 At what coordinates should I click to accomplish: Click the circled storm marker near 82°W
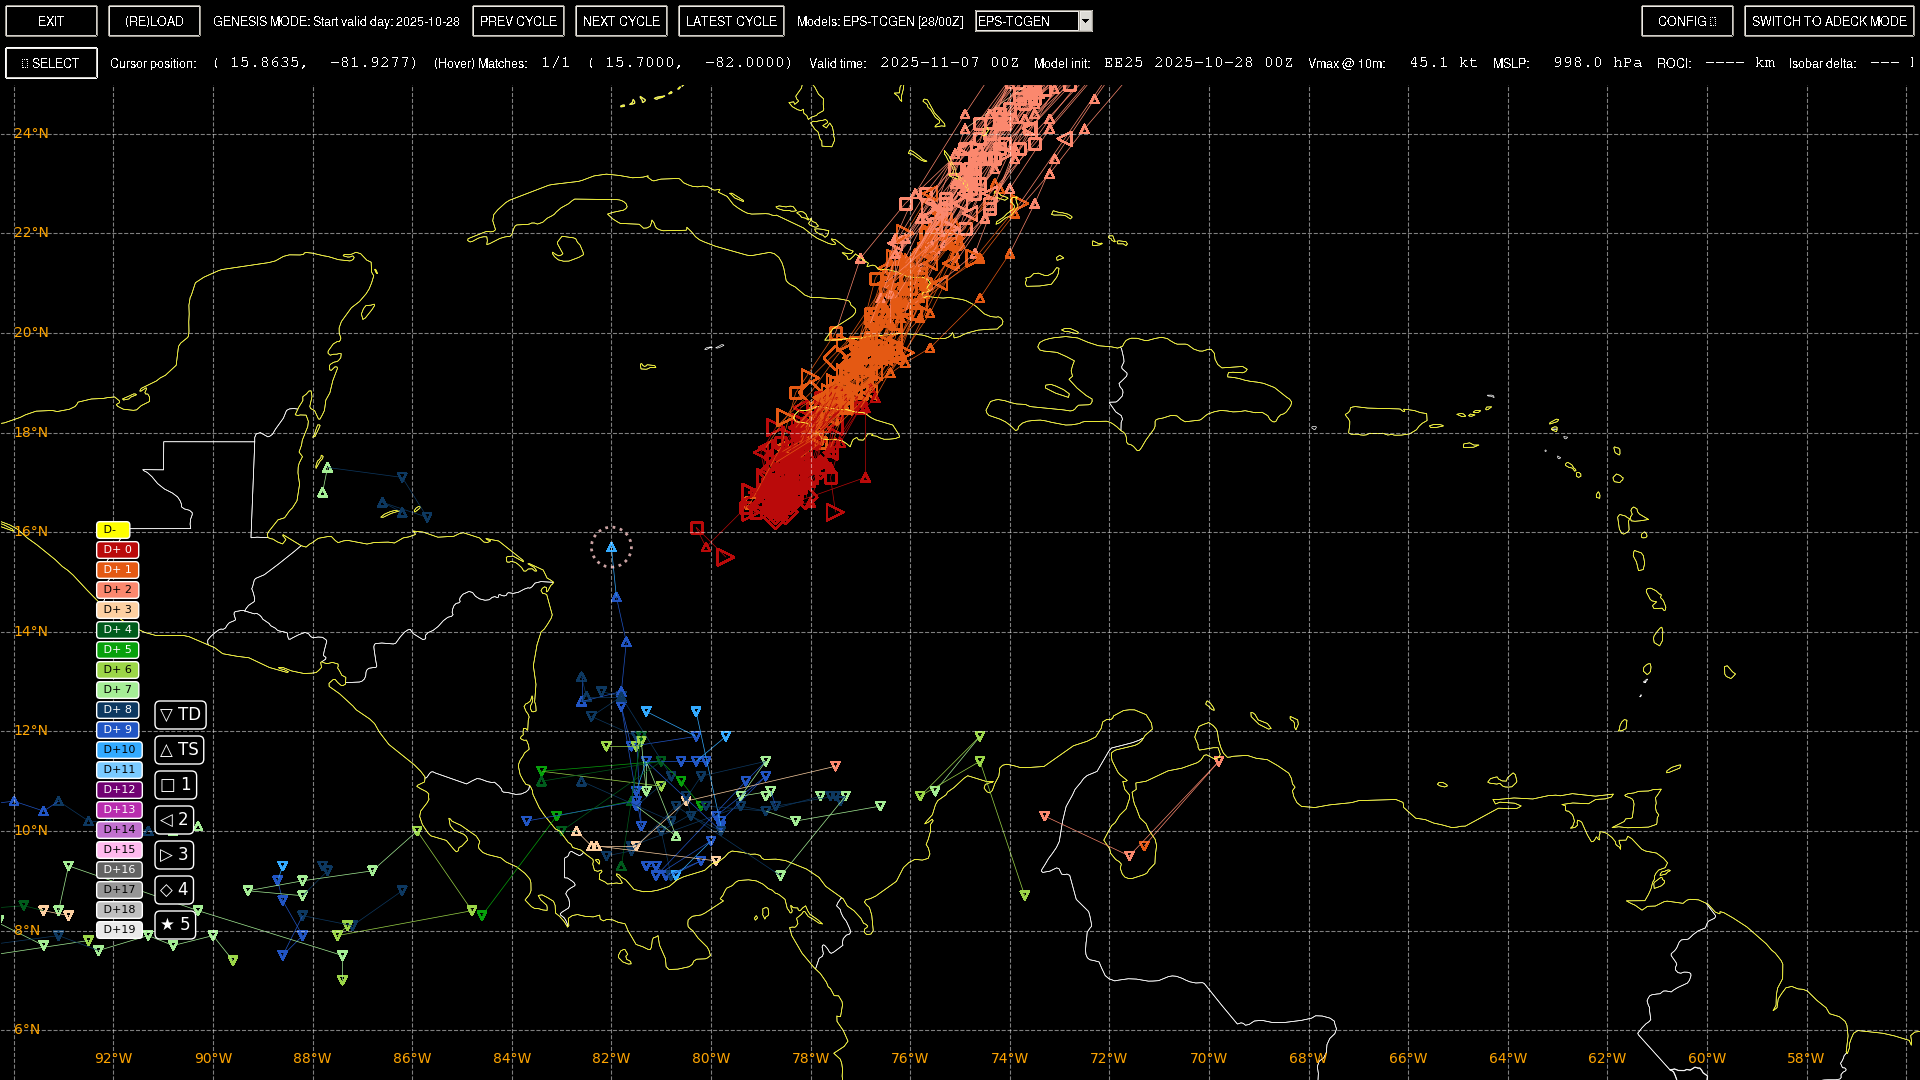point(611,547)
